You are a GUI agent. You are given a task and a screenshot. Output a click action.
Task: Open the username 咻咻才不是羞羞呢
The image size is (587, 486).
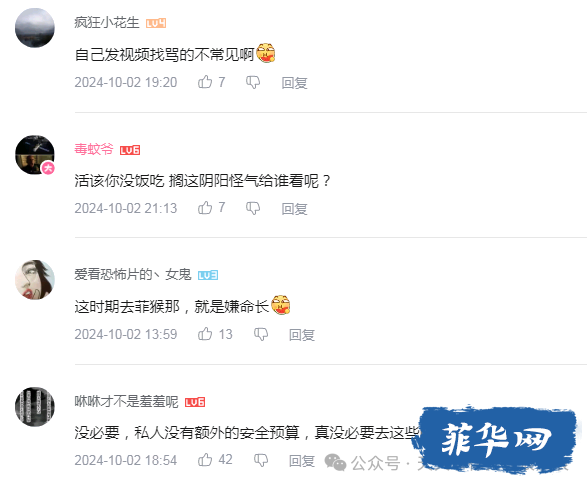tap(127, 401)
